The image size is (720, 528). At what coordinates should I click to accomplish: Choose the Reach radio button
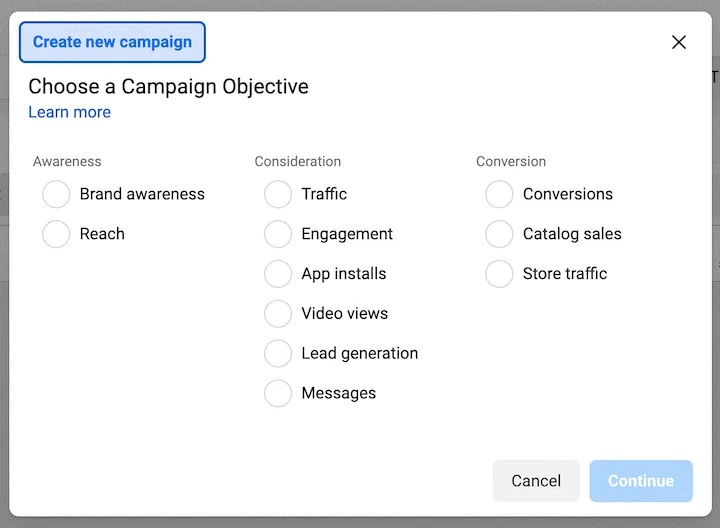[56, 234]
